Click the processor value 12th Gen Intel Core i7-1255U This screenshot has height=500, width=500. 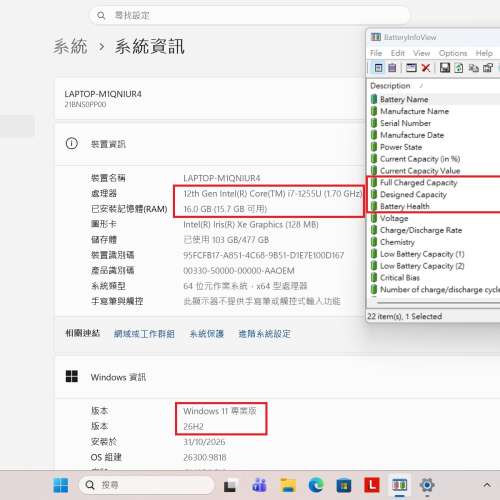[273, 194]
